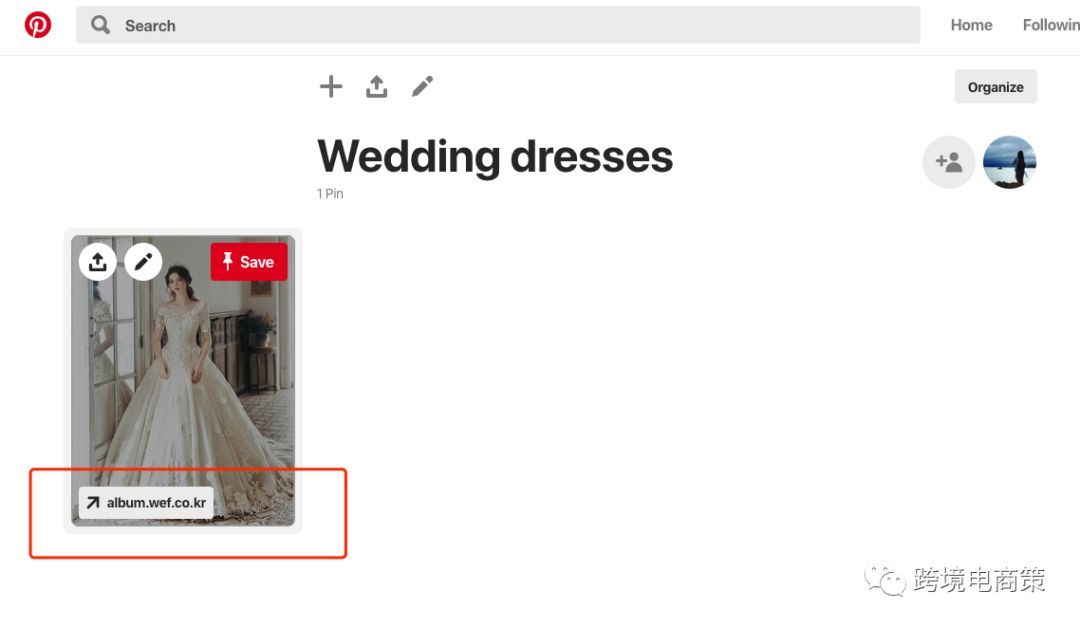The image size is (1080, 627).
Task: Add a pin with the plus icon
Action: coord(331,86)
